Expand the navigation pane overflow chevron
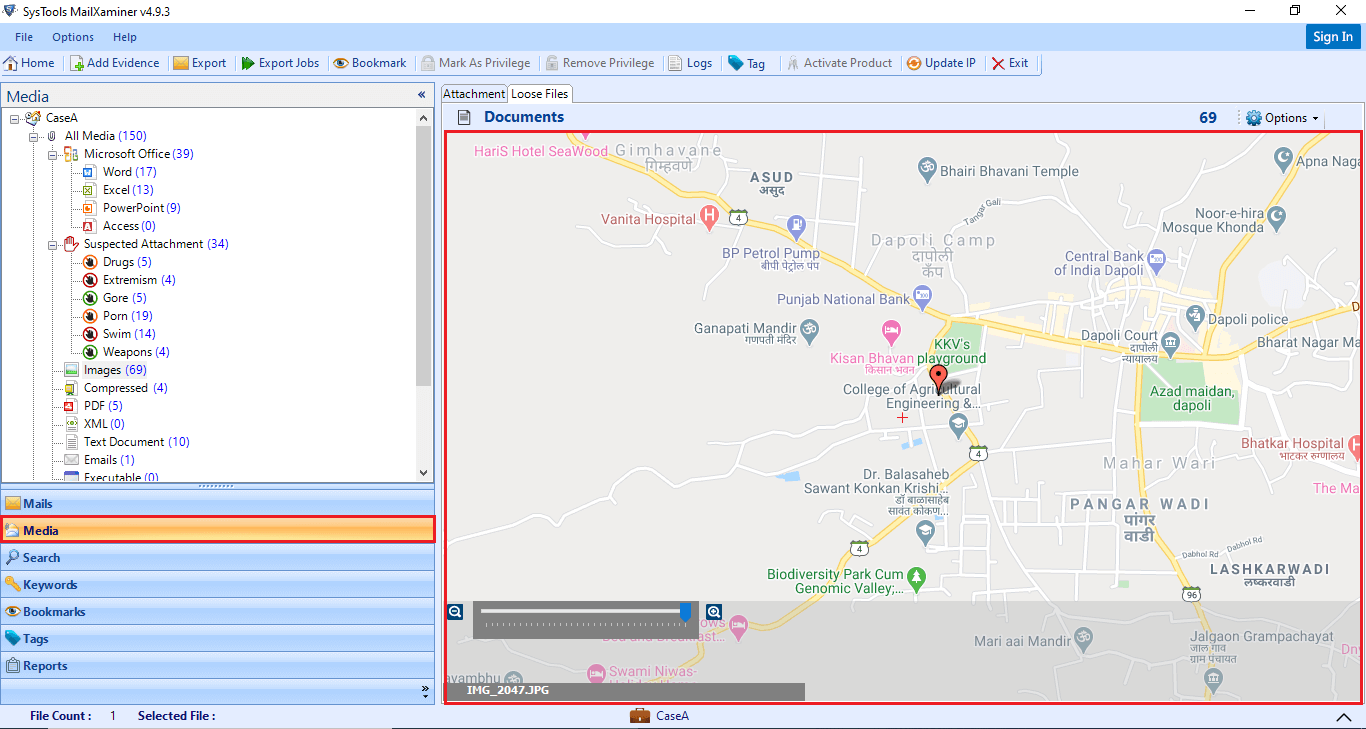 (423, 691)
